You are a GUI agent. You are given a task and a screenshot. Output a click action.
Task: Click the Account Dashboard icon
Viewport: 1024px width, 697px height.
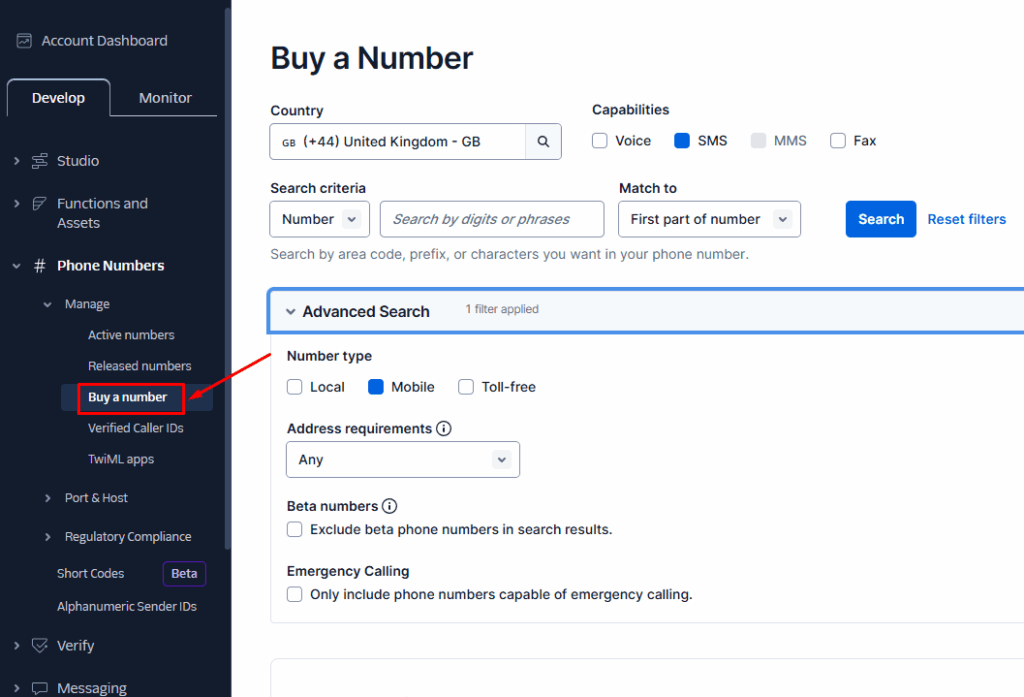click(x=24, y=41)
